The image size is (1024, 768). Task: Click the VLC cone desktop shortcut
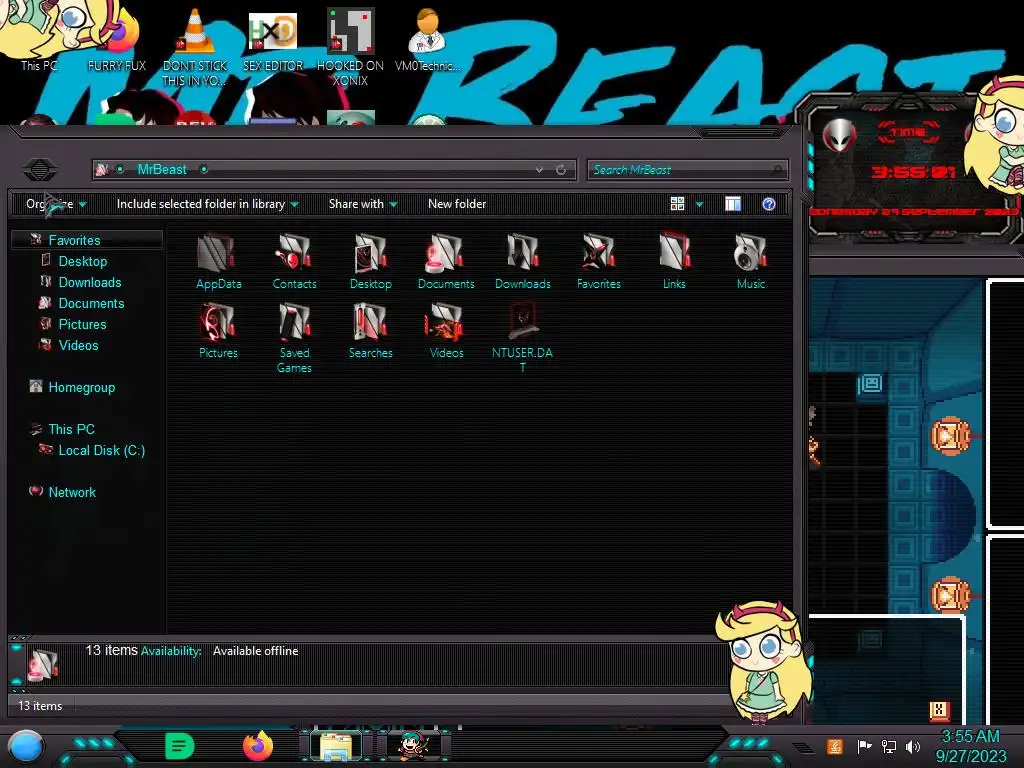[x=195, y=47]
